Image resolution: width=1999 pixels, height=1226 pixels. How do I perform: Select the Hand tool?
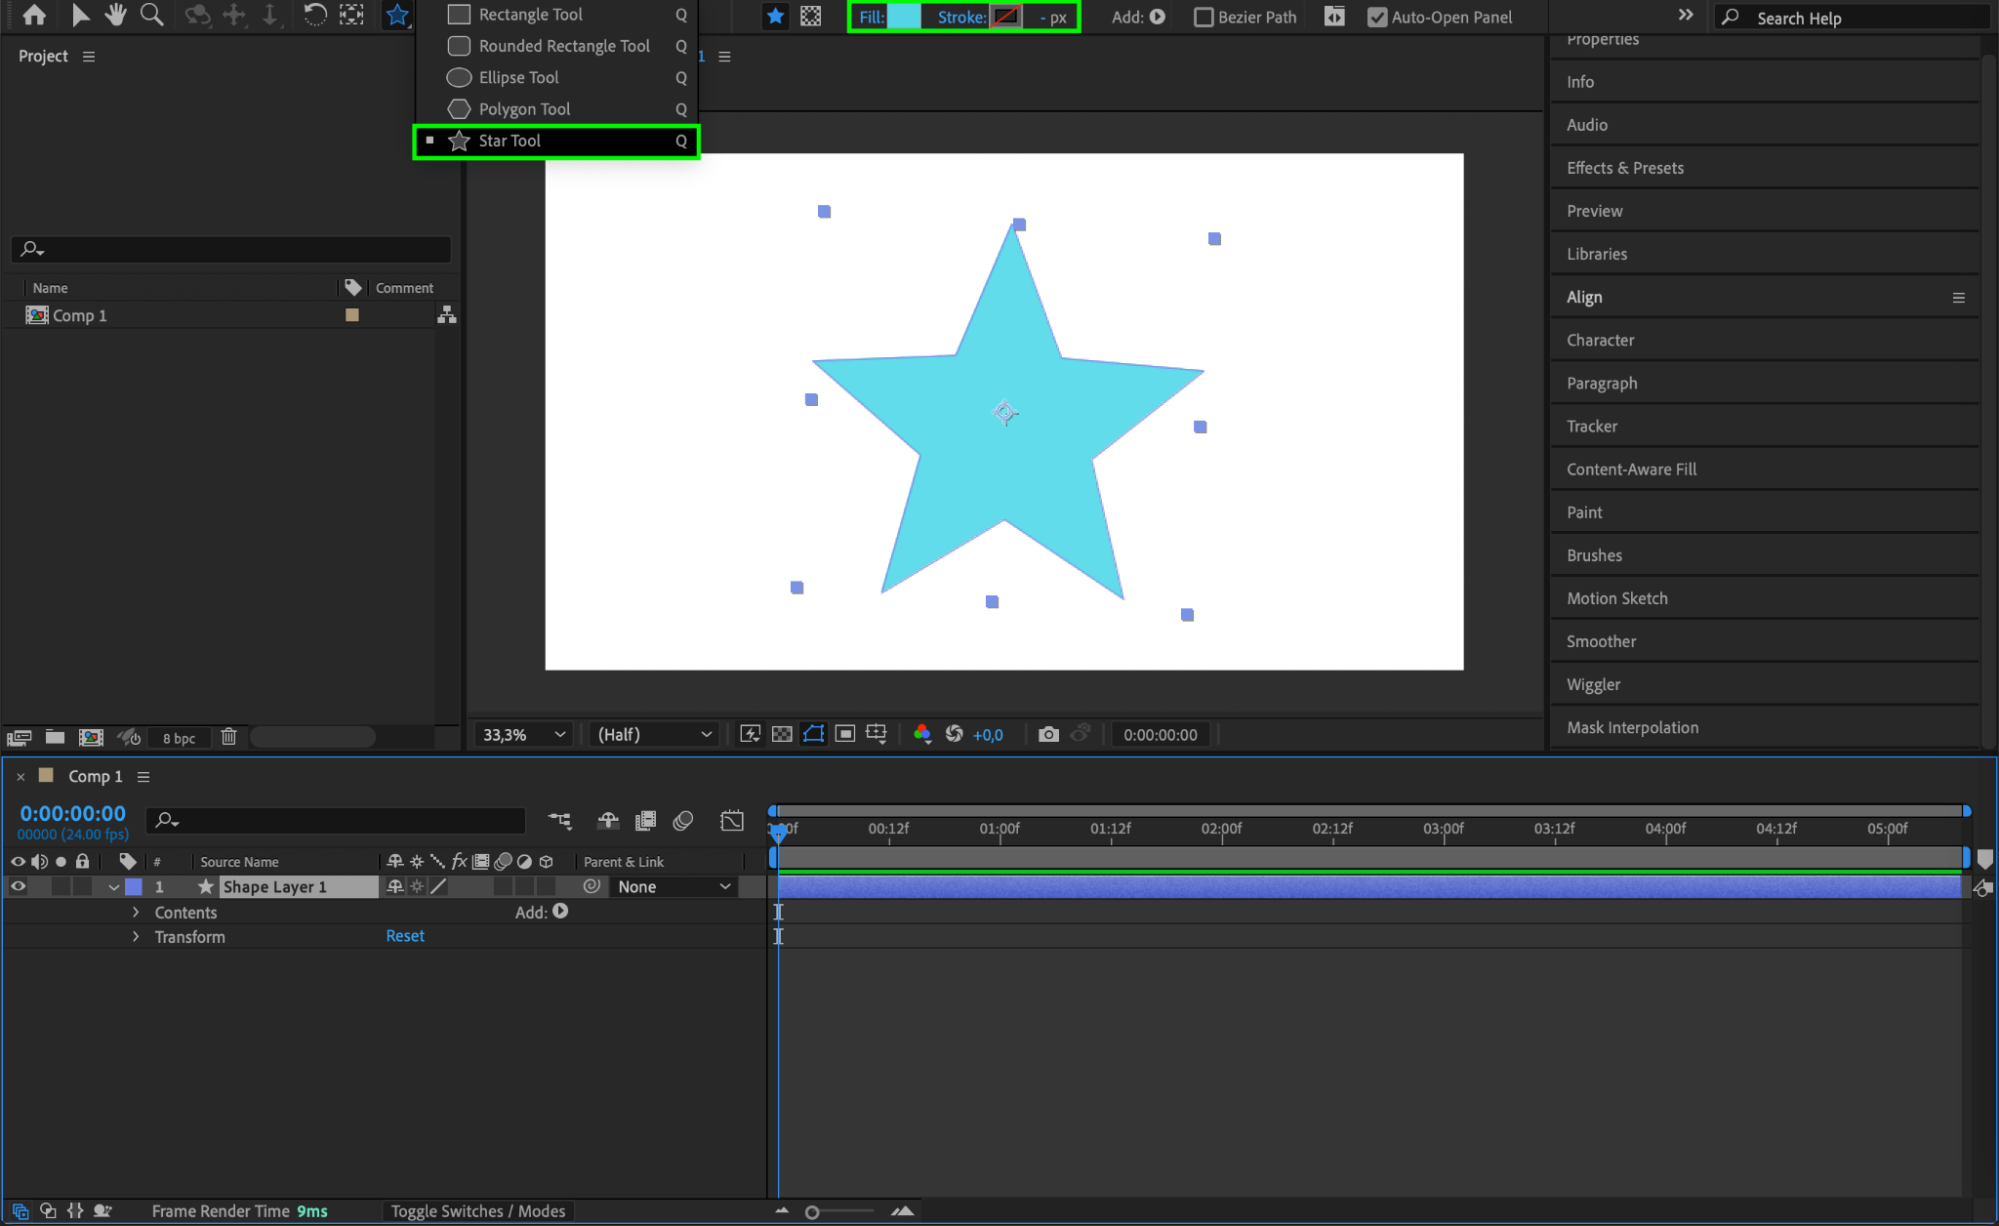(116, 15)
